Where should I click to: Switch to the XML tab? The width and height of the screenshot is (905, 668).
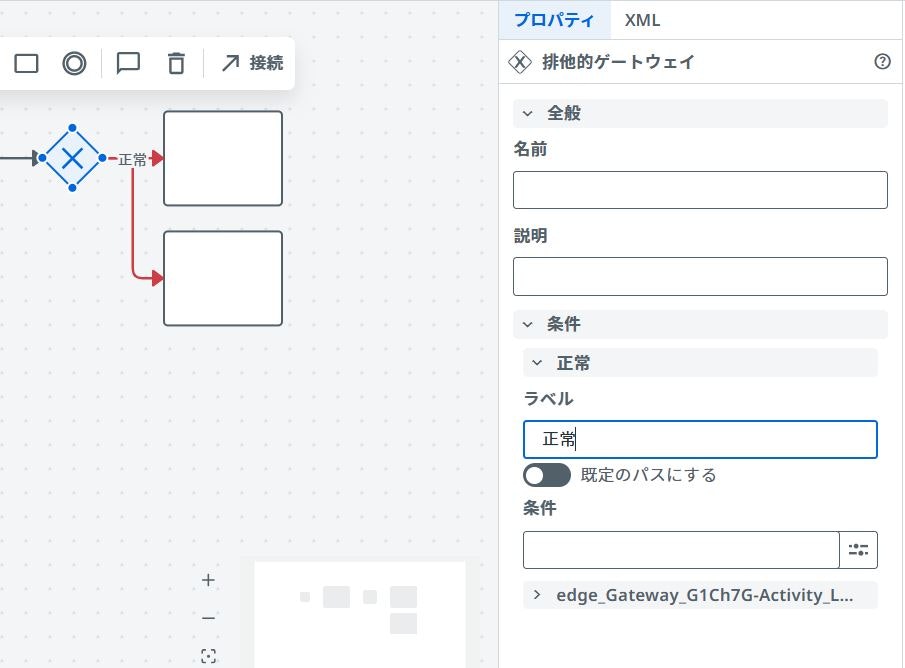coord(642,20)
